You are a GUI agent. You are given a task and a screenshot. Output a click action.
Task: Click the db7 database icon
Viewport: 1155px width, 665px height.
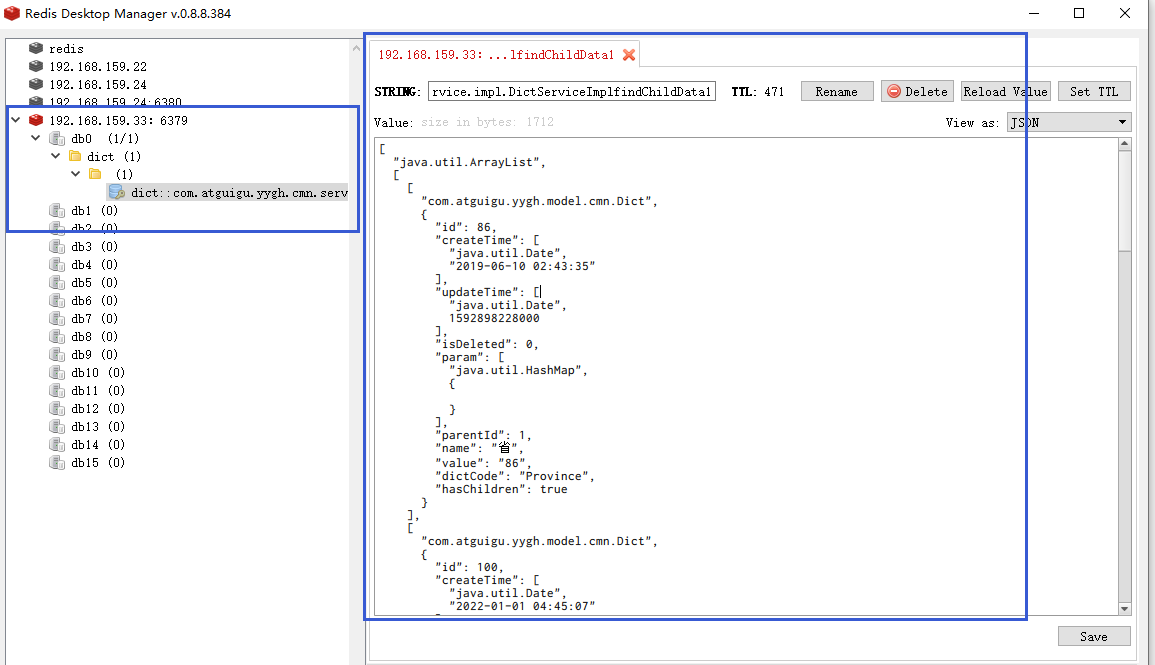(x=57, y=319)
